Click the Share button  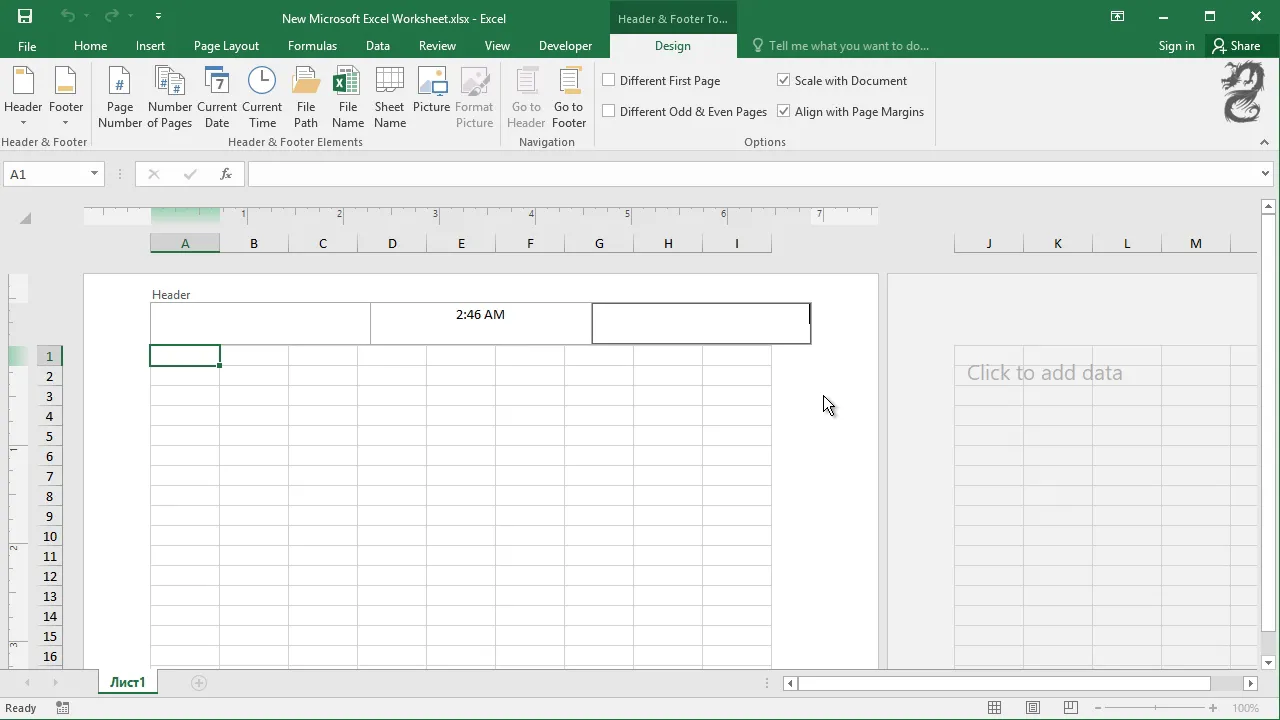tap(1236, 46)
